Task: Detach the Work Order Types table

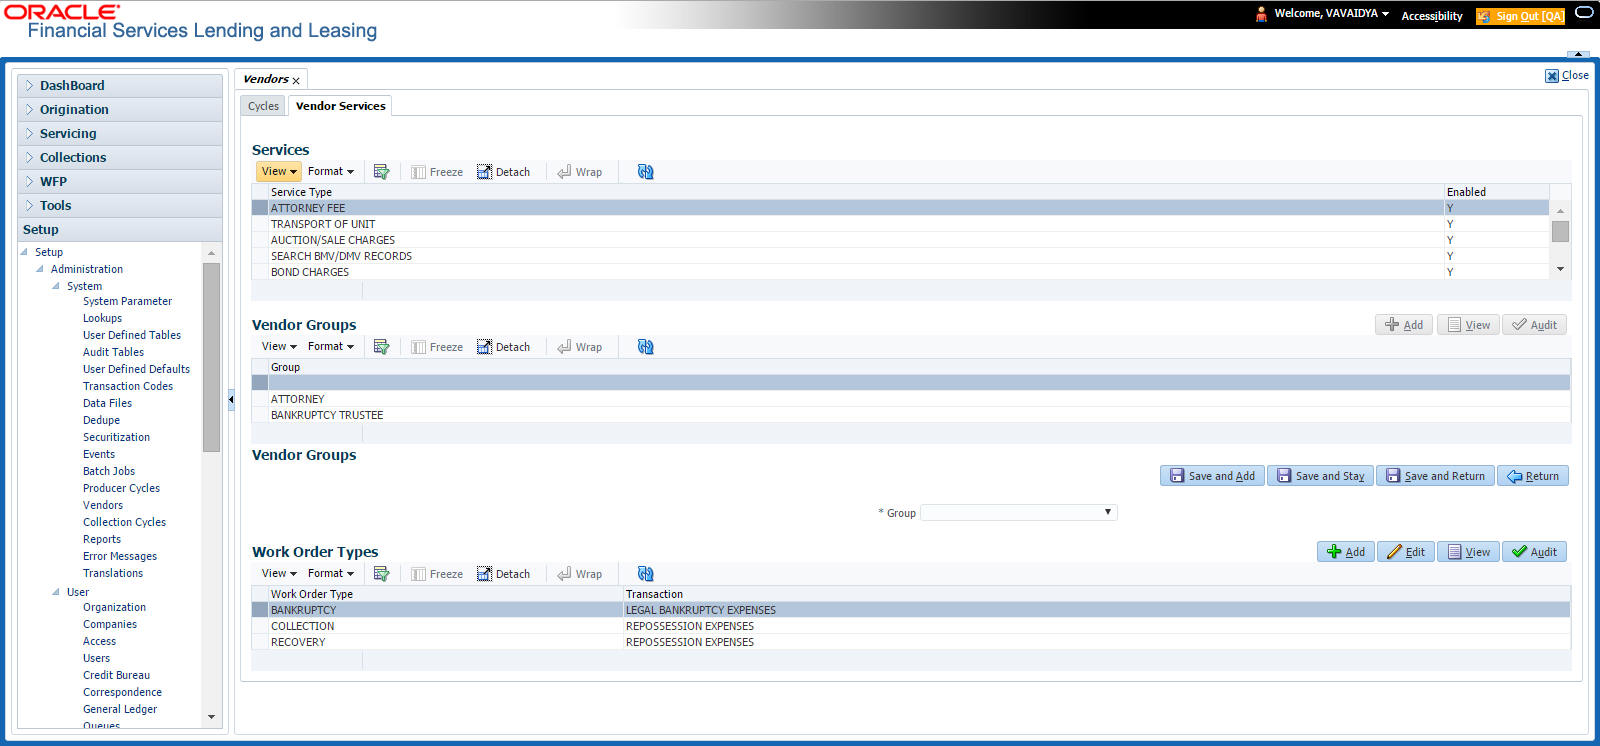Action: click(x=503, y=574)
